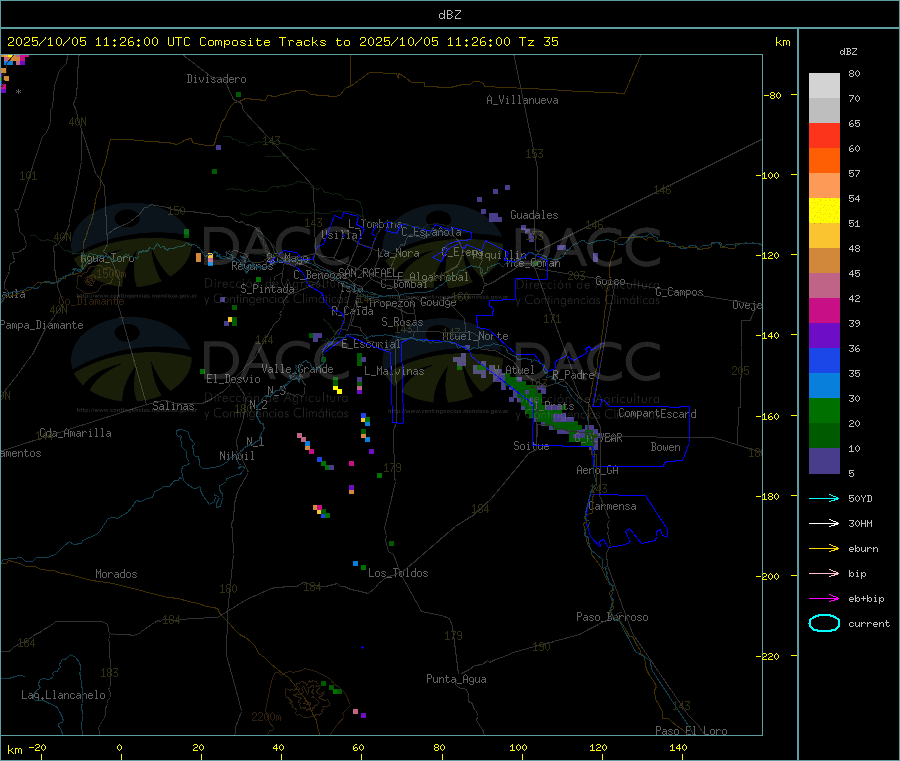Screen dimensions: 900x761
Task: Pick the purple 36-39 dBZ color swatch
Action: (x=824, y=336)
